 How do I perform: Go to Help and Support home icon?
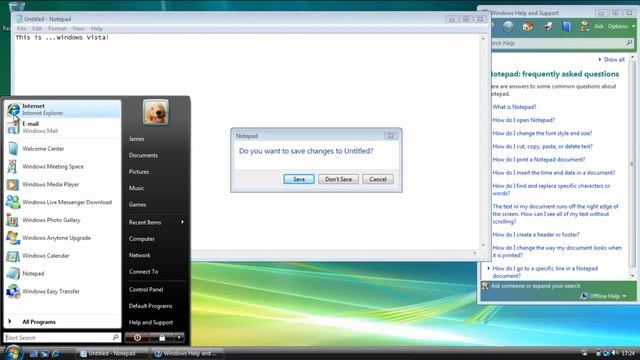(x=528, y=27)
